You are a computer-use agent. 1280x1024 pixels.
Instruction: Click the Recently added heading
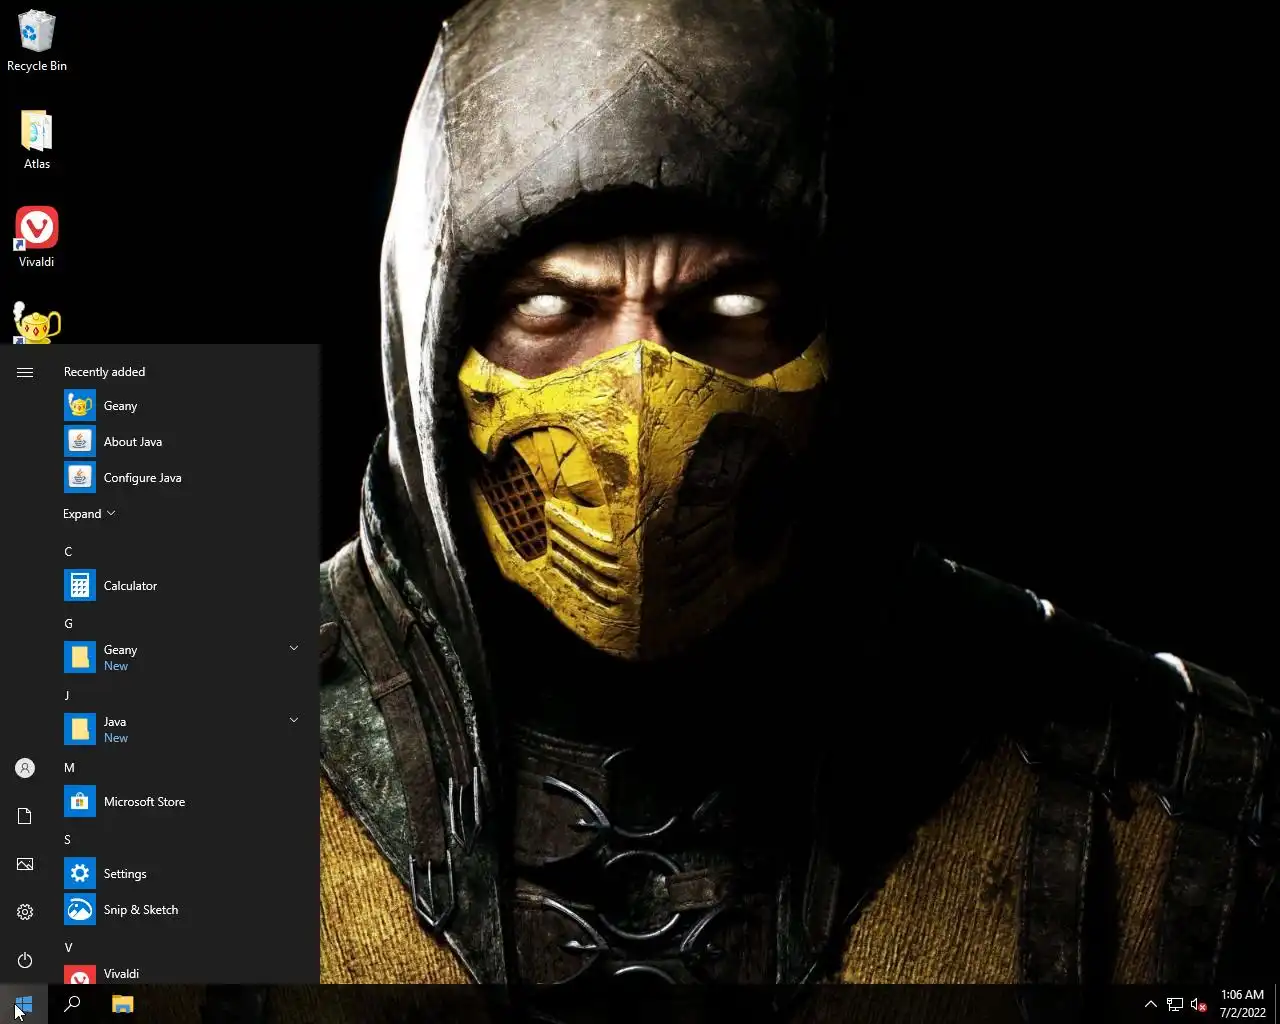[x=104, y=372]
